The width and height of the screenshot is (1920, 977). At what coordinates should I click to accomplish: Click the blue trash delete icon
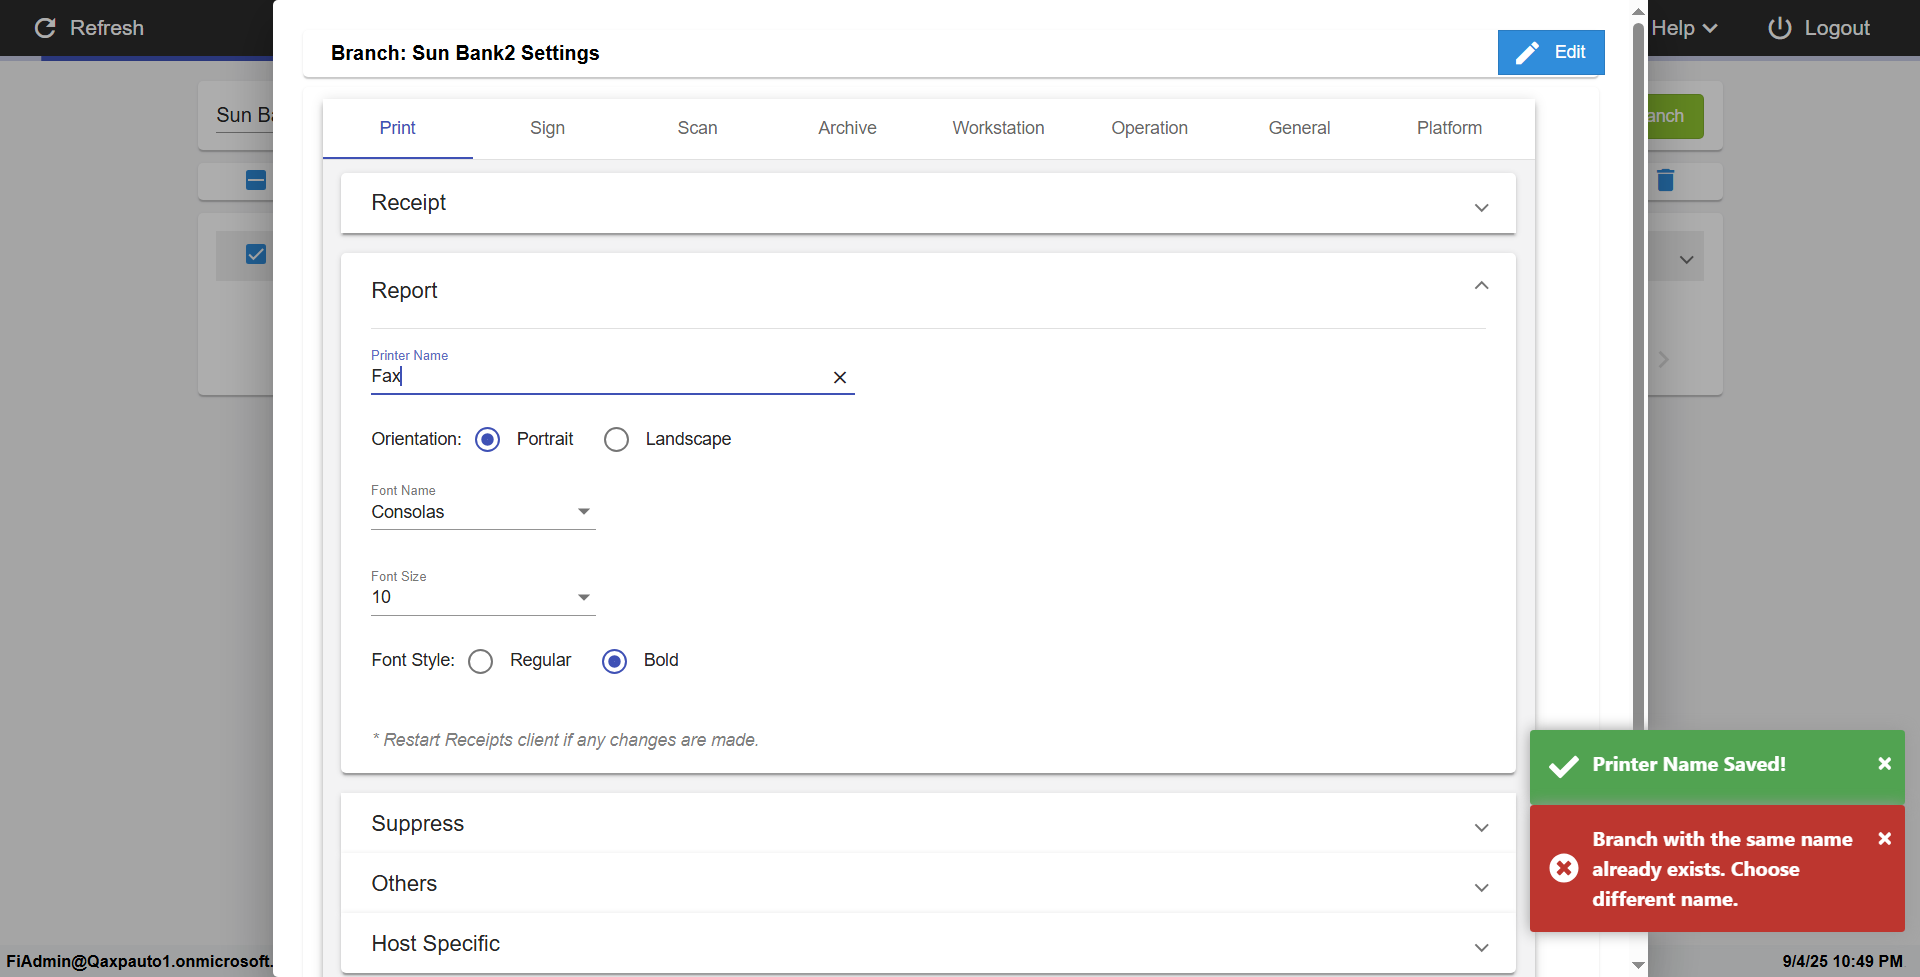click(1665, 180)
